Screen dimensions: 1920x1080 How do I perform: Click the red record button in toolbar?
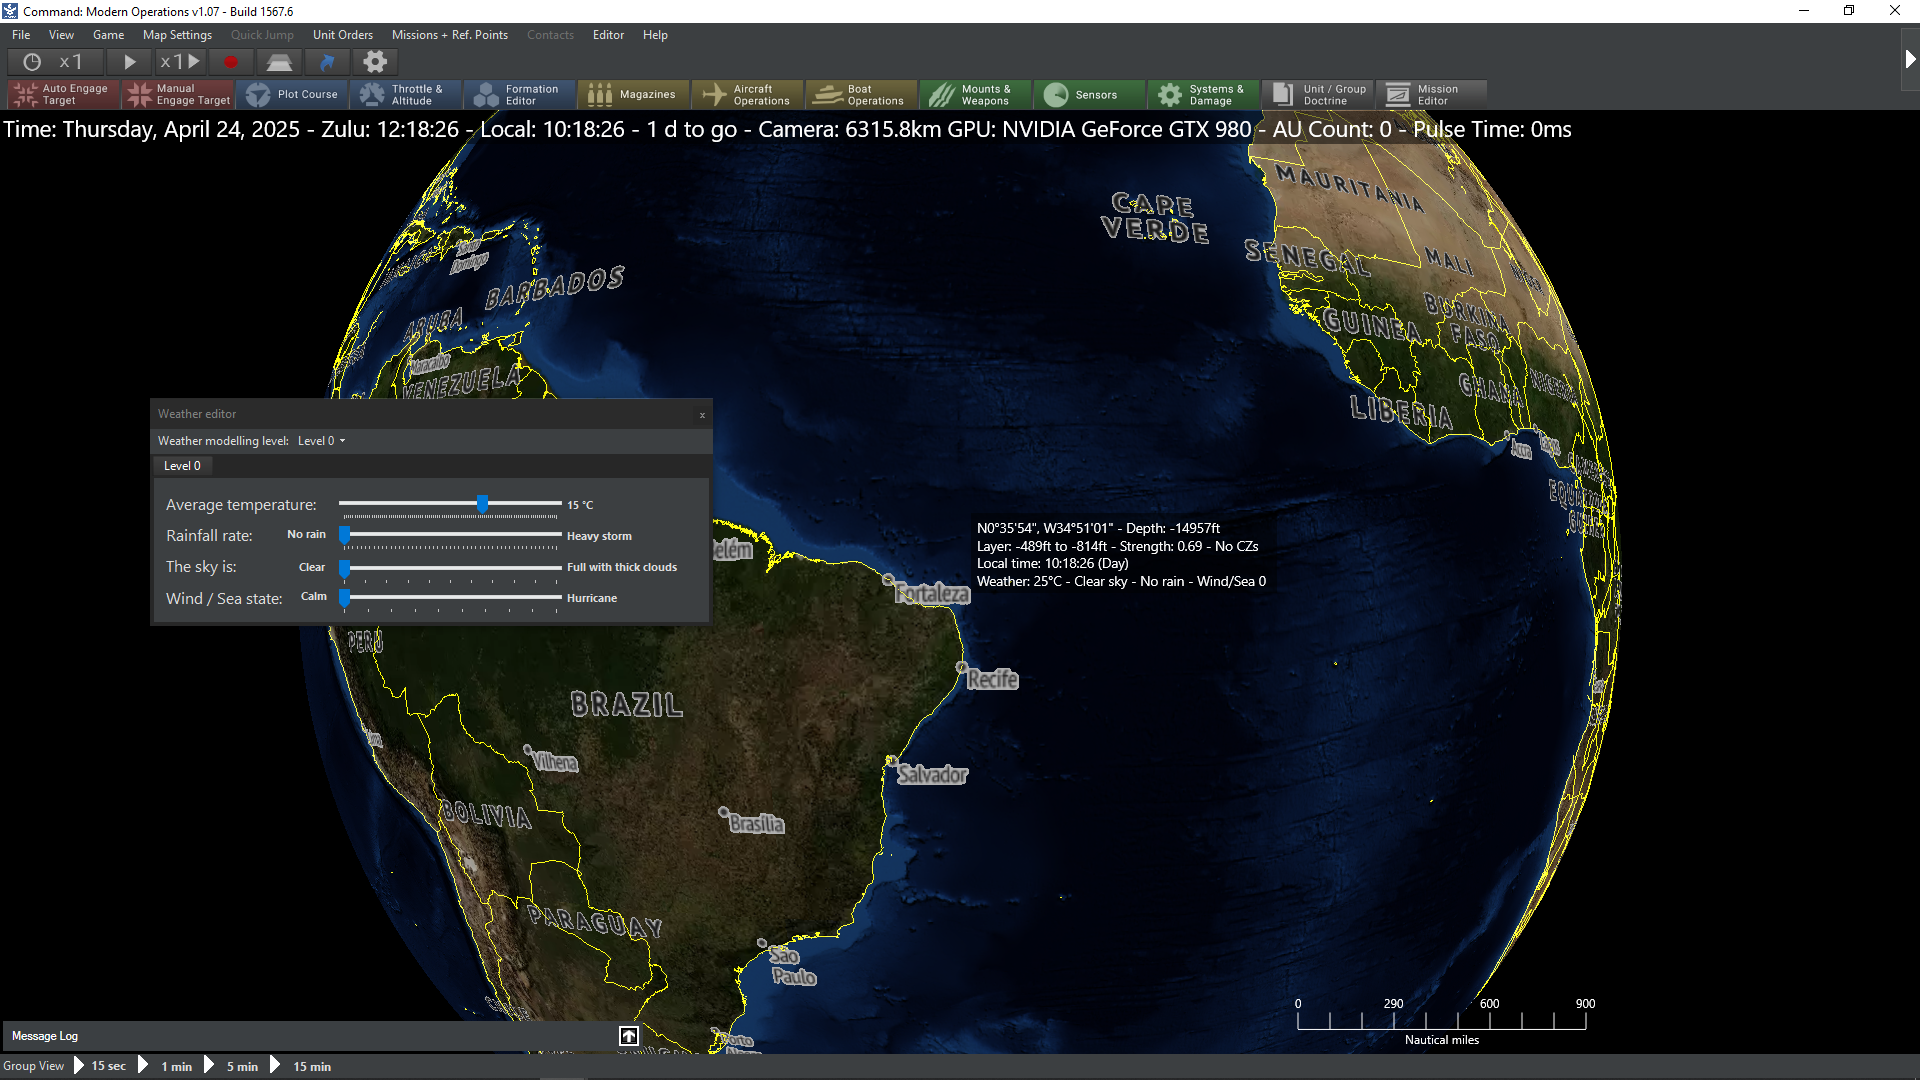pyautogui.click(x=231, y=62)
